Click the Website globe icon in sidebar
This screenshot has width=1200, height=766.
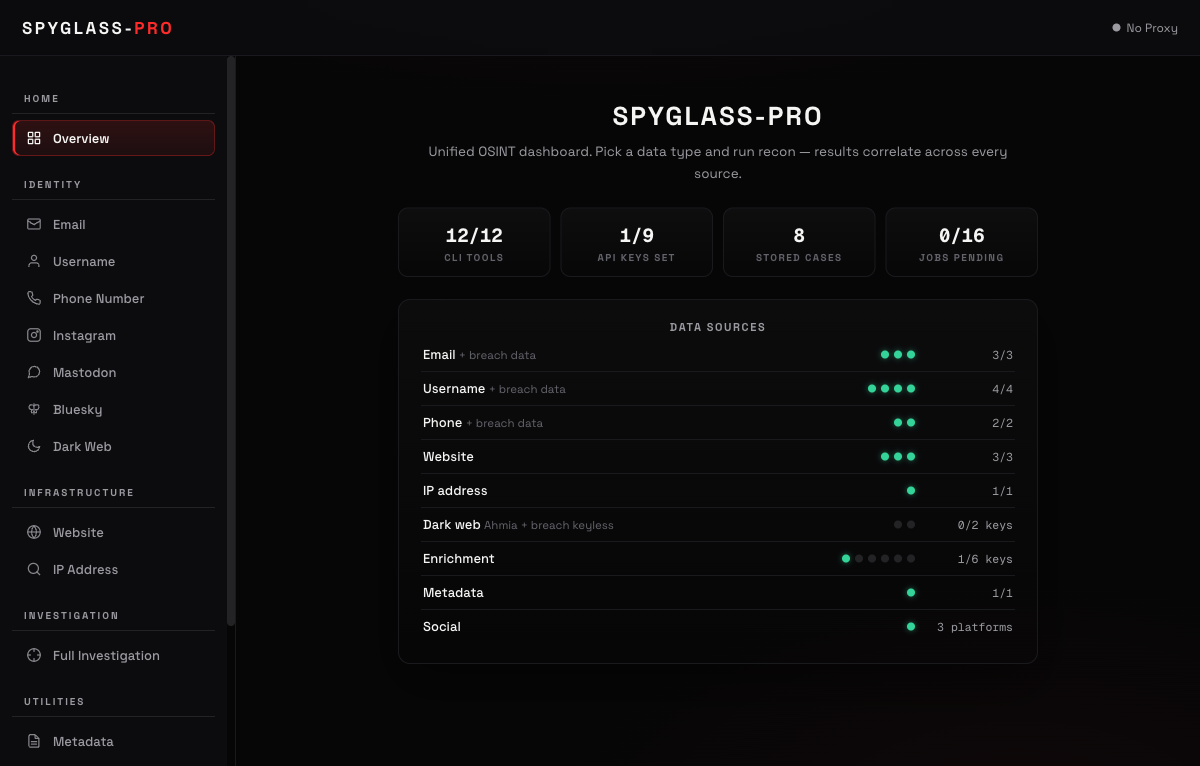coord(34,532)
